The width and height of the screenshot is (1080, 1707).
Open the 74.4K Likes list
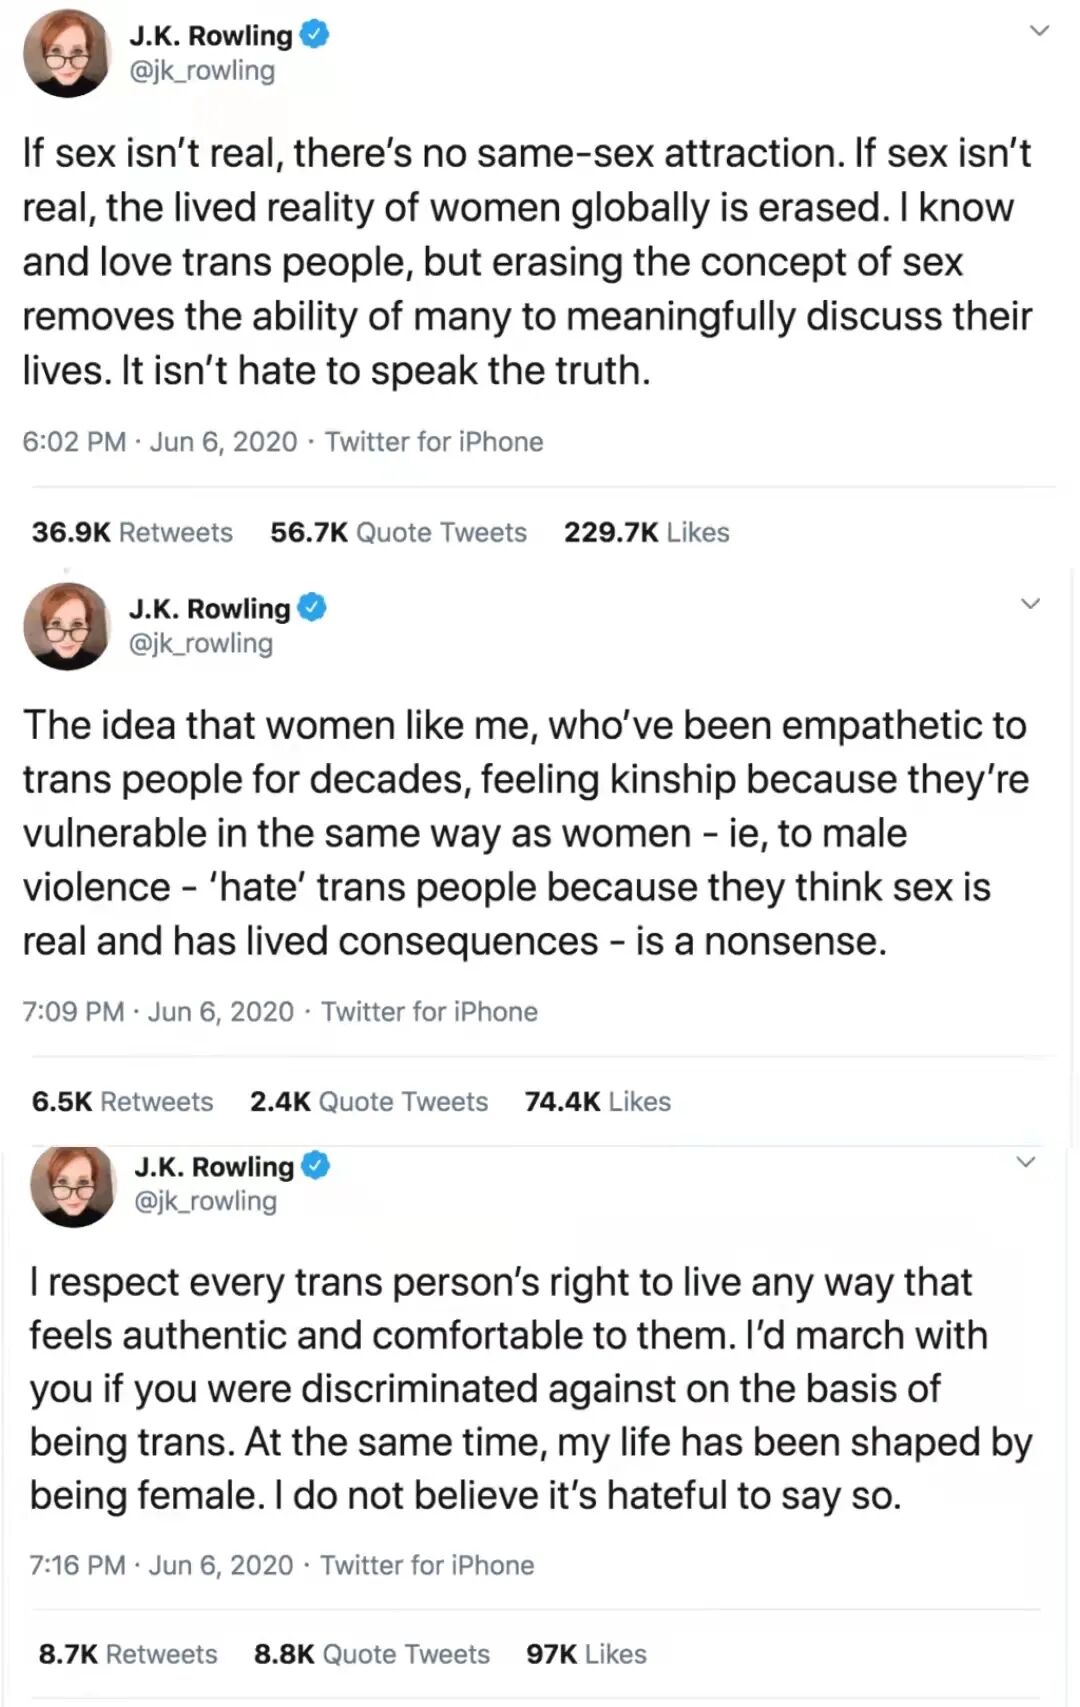pos(598,1101)
